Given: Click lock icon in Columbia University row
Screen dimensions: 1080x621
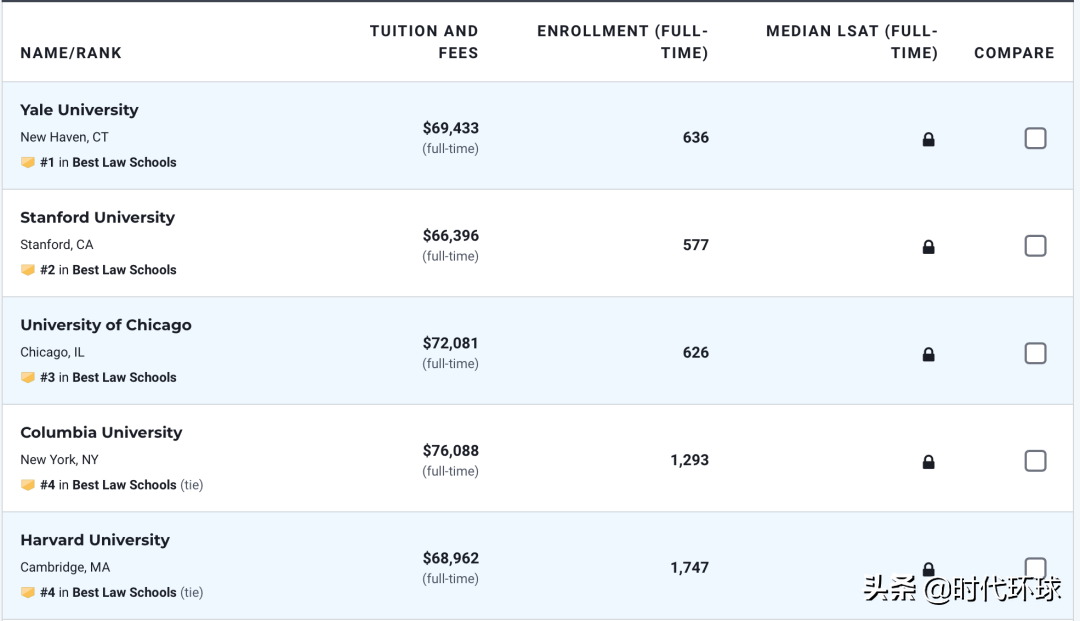Looking at the screenshot, I should pos(928,462).
